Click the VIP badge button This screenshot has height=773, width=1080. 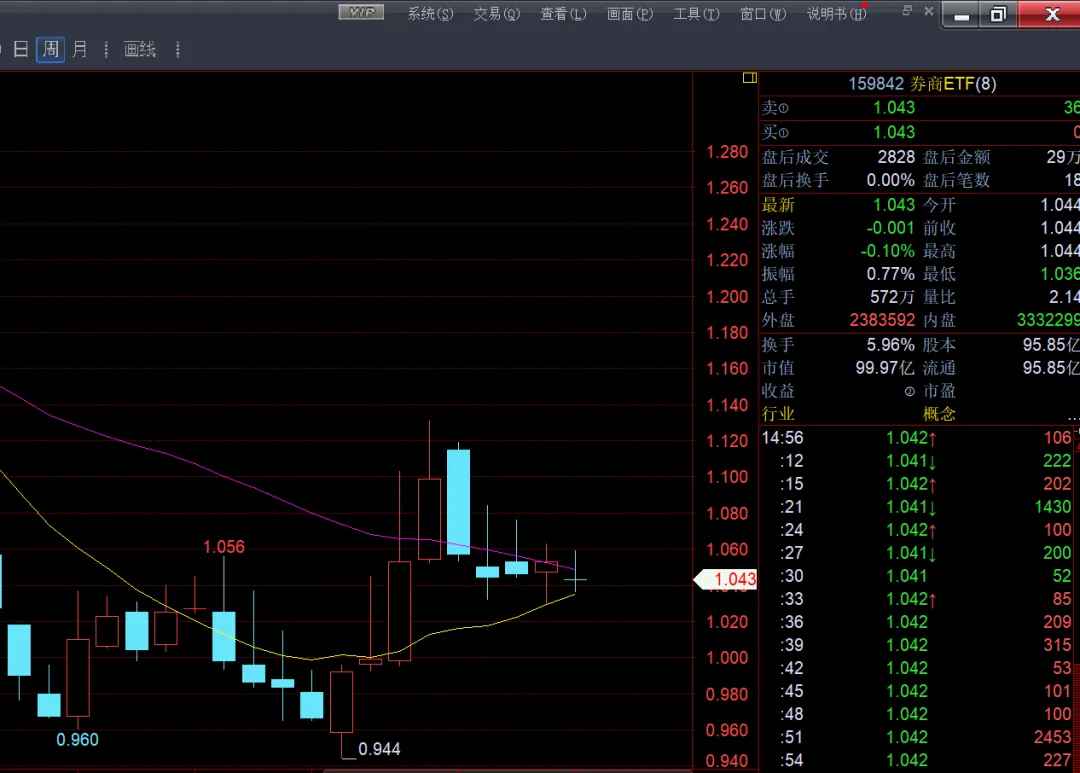pos(361,12)
